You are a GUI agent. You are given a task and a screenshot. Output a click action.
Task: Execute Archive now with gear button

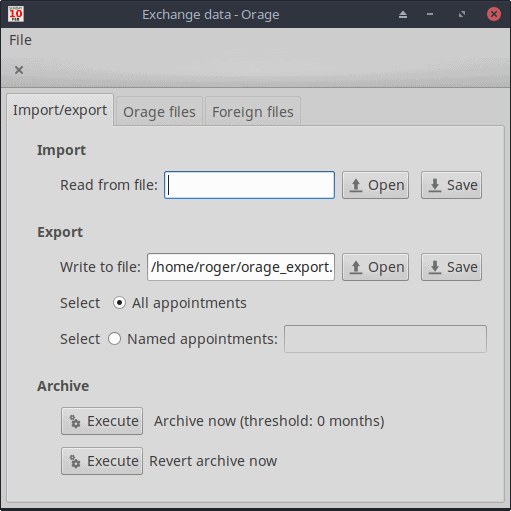(102, 421)
